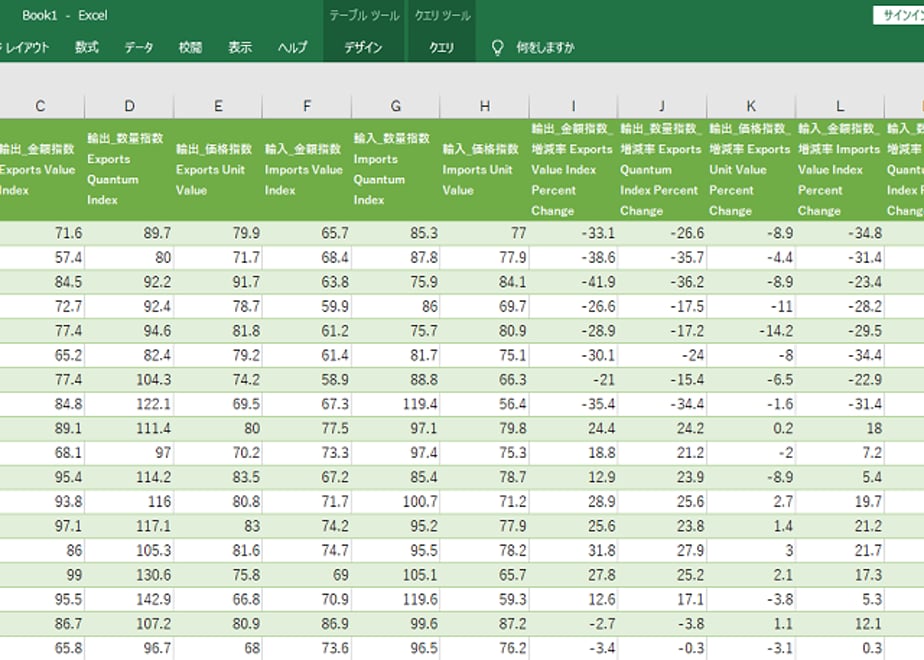Select column K header
The height and width of the screenshot is (660, 924).
pyautogui.click(x=751, y=106)
